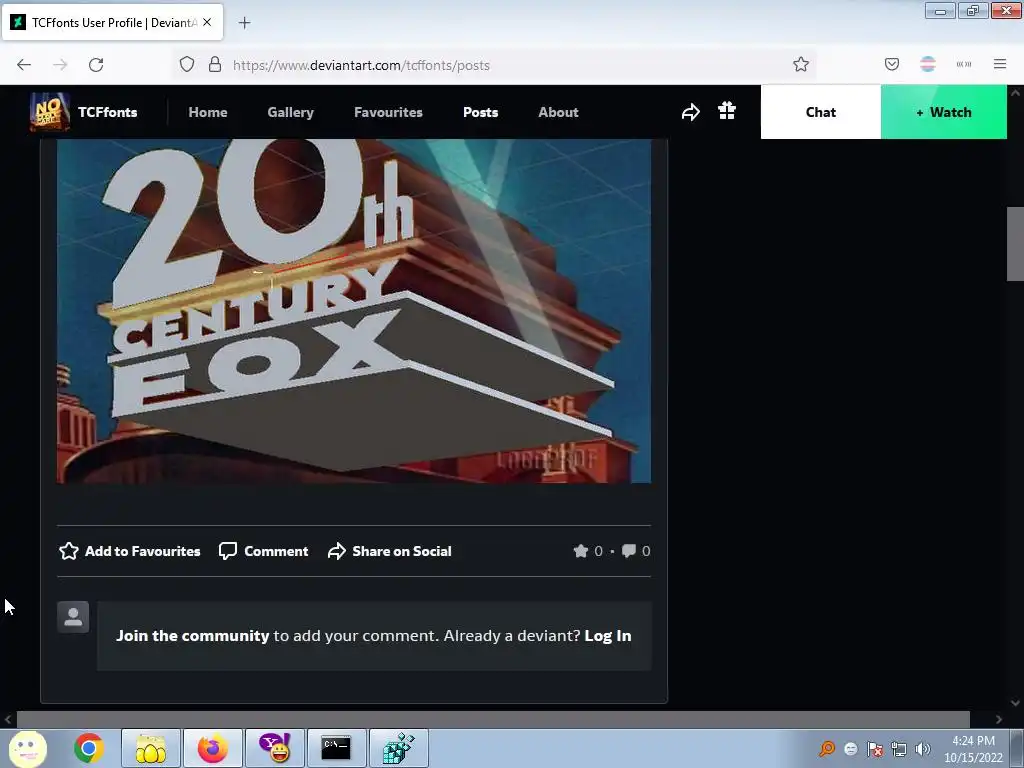Click the Log In link
The height and width of the screenshot is (768, 1024).
click(607, 635)
